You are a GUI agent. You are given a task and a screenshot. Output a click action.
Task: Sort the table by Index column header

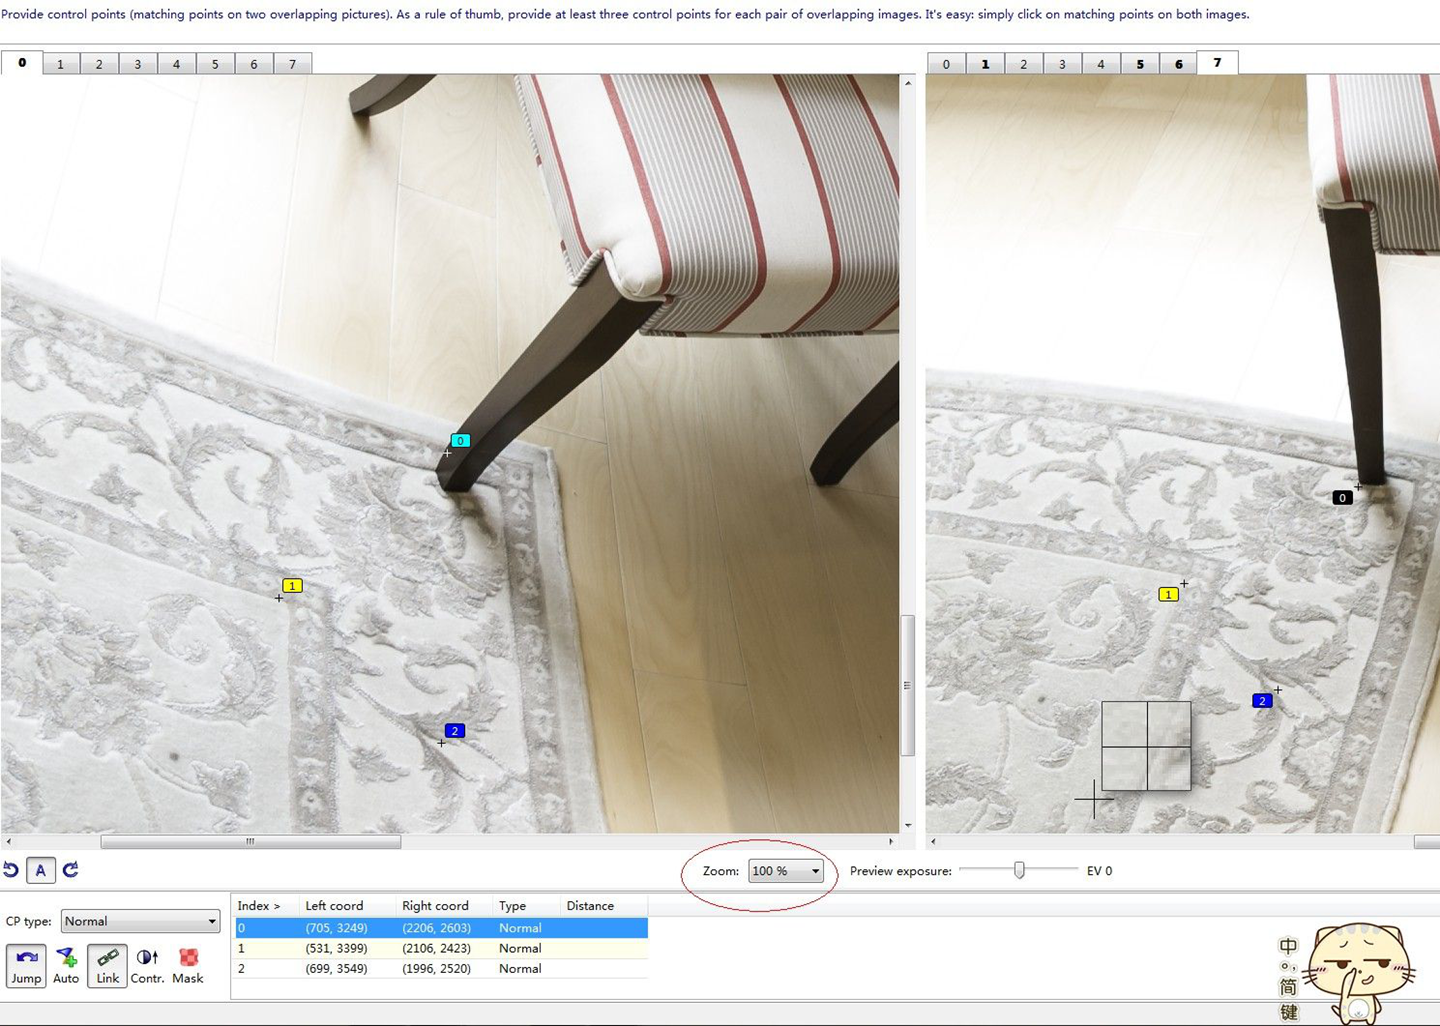(258, 906)
